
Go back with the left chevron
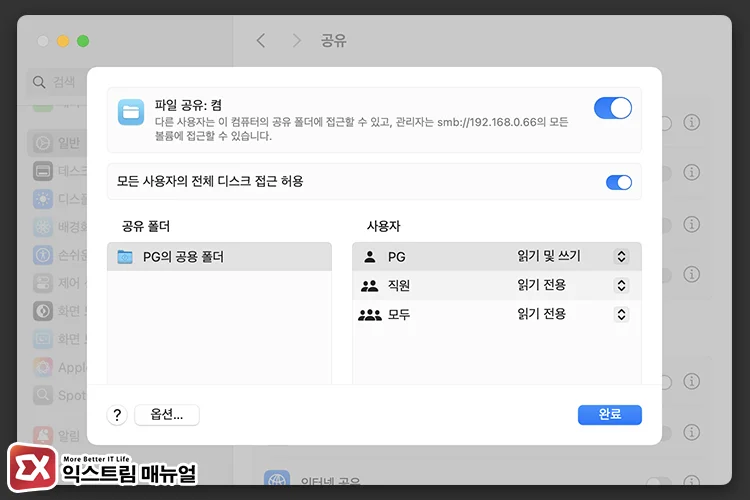(x=261, y=41)
